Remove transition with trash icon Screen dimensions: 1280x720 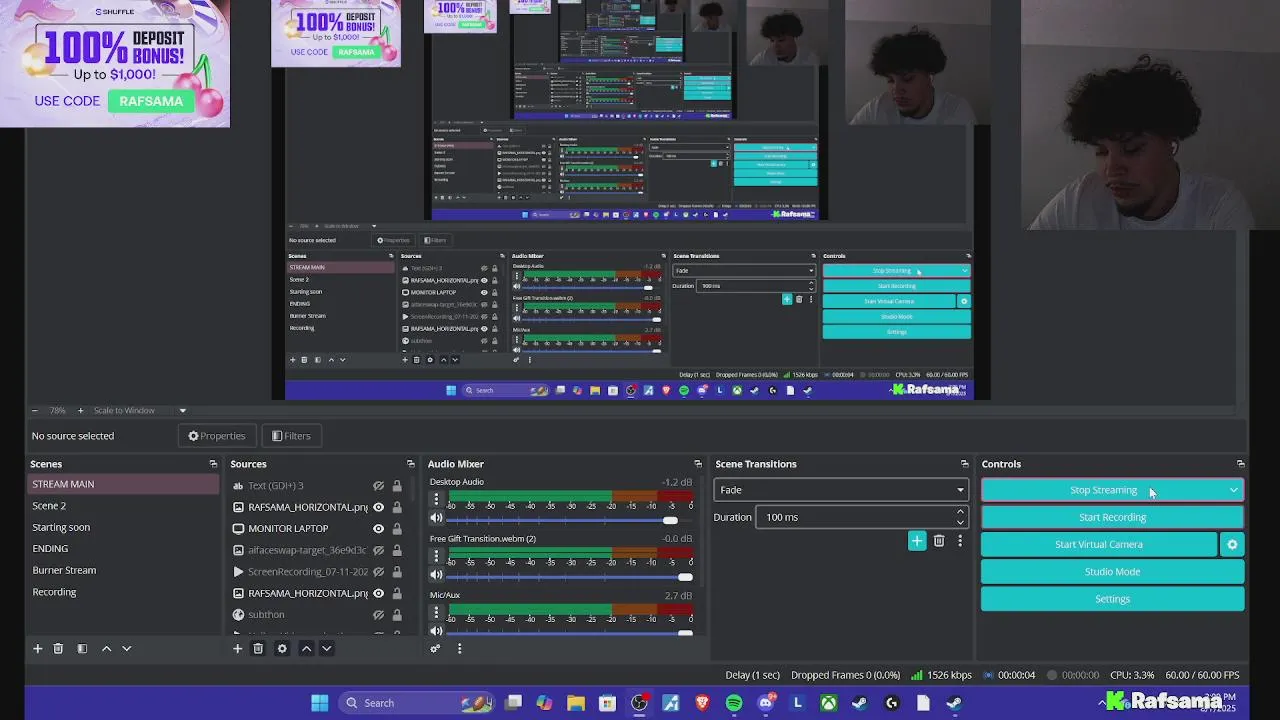pyautogui.click(x=939, y=541)
